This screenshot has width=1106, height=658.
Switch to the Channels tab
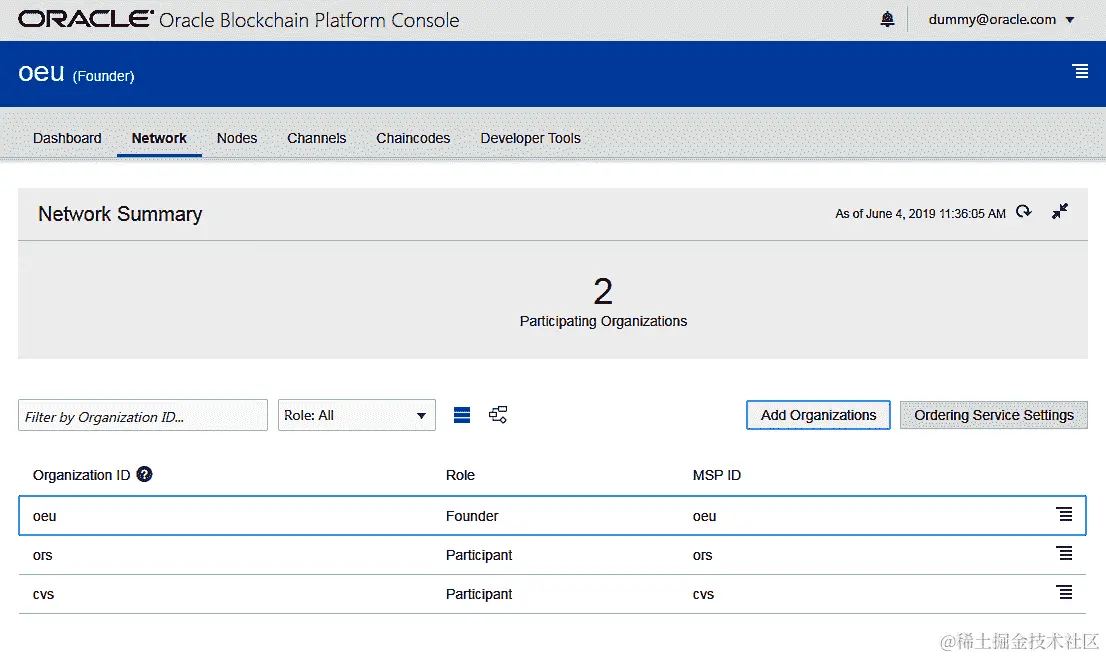tap(317, 138)
